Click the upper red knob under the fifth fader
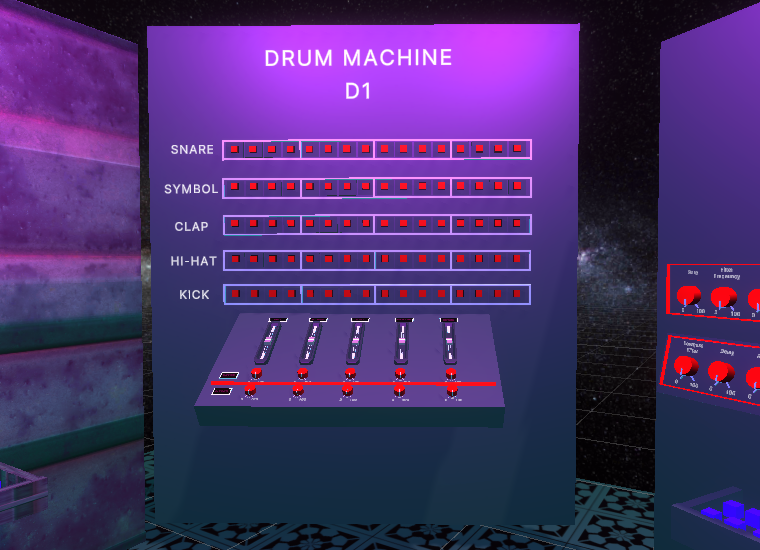Screen dimensions: 760x550 pyautogui.click(x=450, y=373)
